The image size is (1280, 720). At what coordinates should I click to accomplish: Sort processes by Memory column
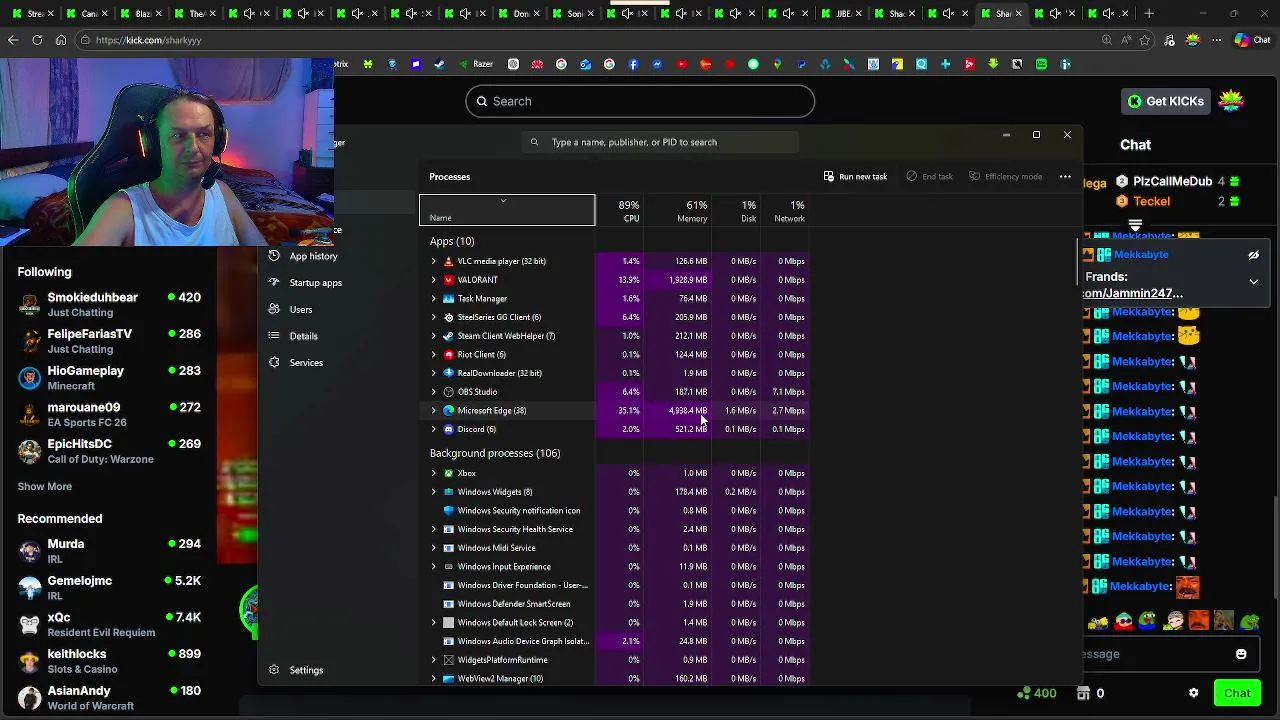677,210
